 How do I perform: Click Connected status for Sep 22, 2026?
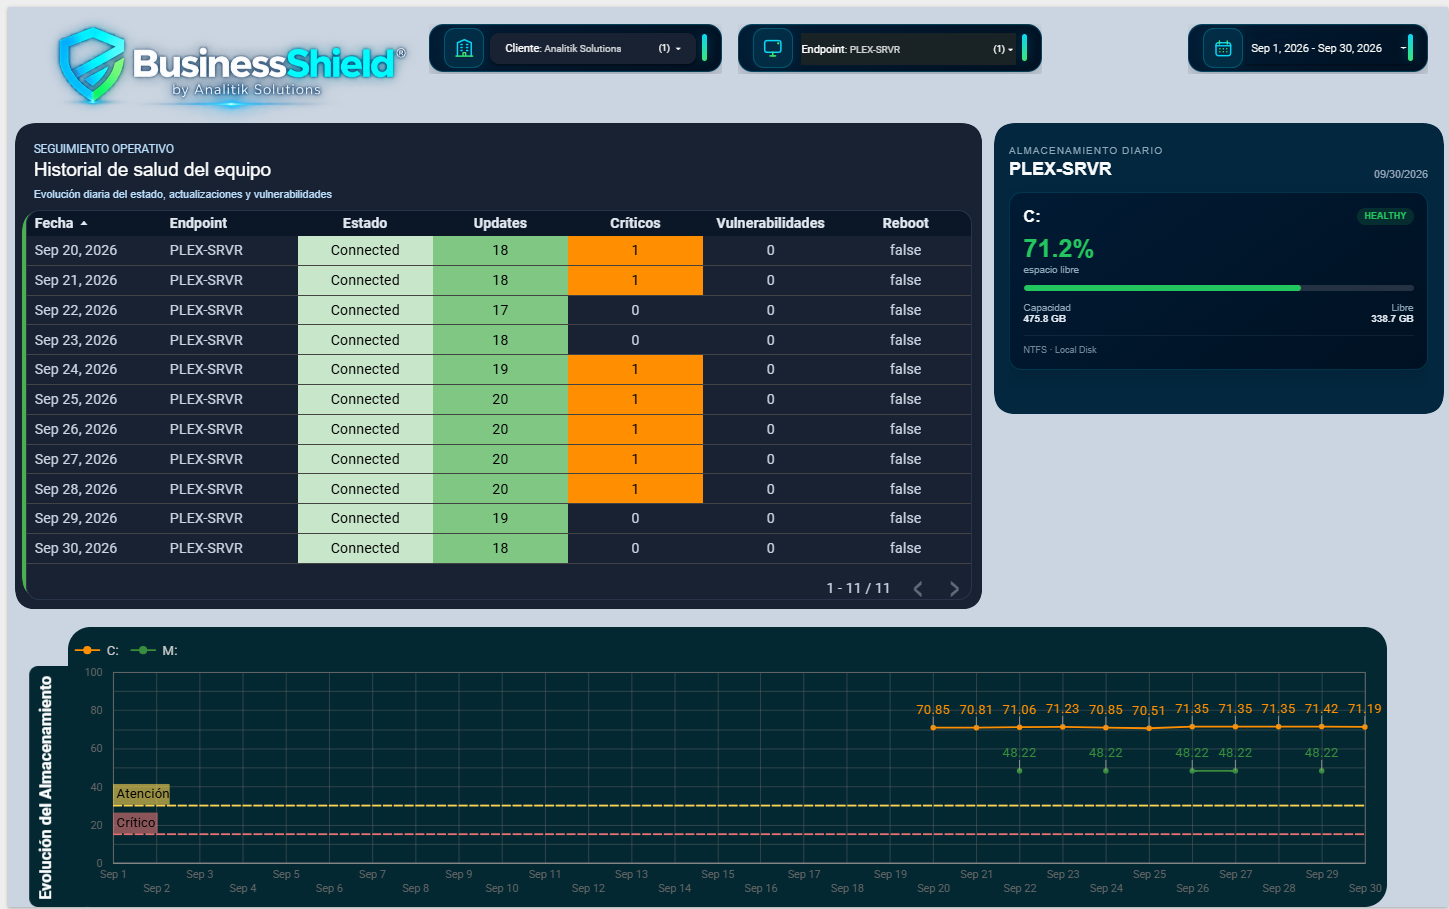tap(365, 310)
